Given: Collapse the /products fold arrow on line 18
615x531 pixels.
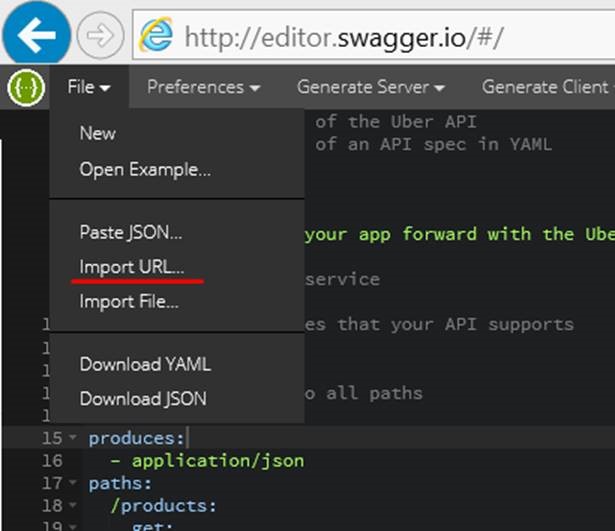Looking at the screenshot, I should point(73,505).
